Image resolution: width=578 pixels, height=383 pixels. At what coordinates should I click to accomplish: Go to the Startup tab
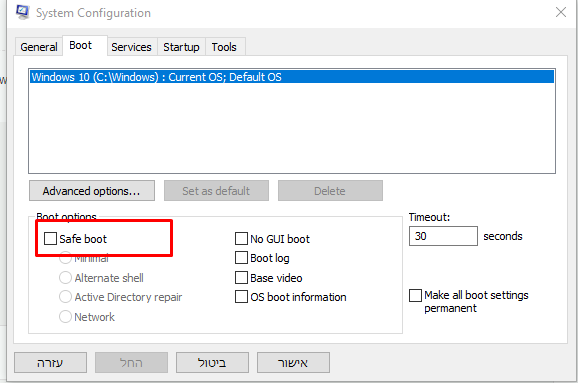[181, 47]
